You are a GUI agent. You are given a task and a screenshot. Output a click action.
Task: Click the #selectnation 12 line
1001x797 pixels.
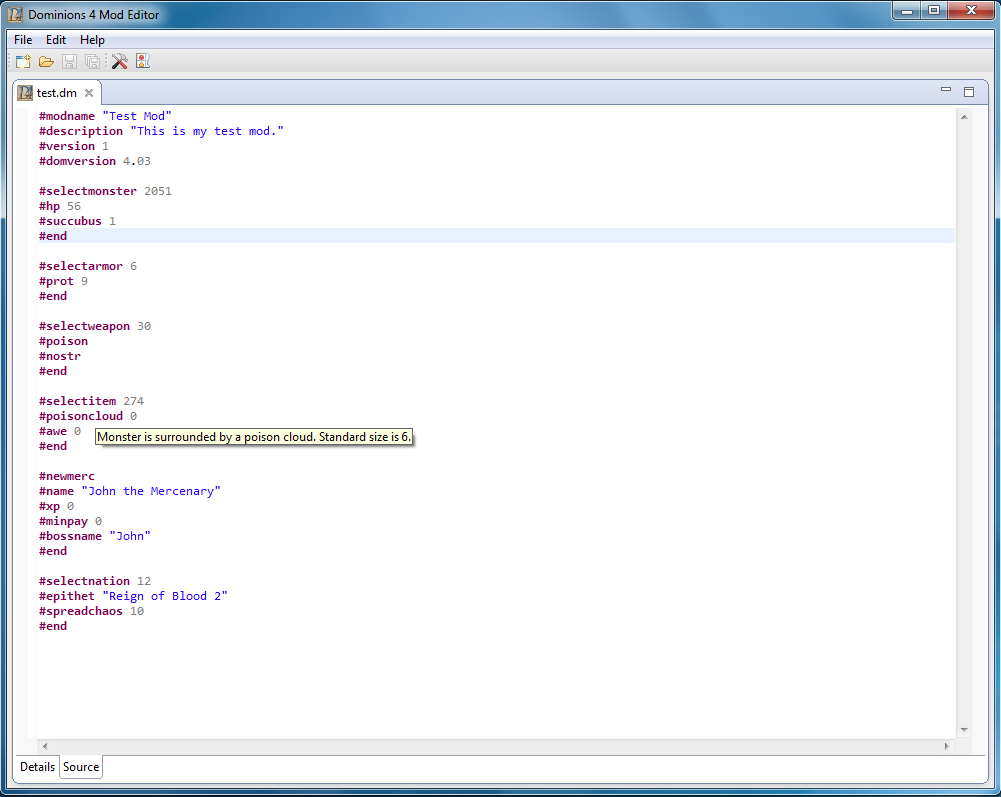(x=94, y=581)
